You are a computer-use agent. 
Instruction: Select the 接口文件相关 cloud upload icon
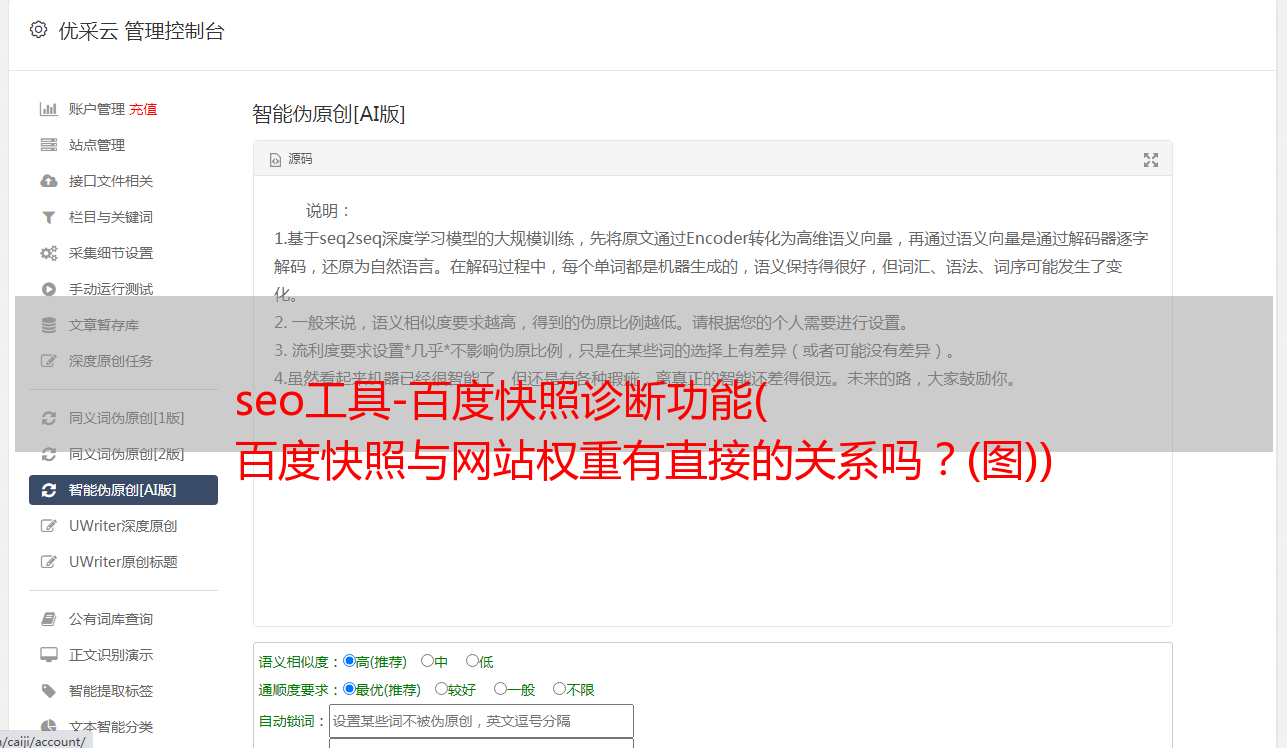pos(48,181)
